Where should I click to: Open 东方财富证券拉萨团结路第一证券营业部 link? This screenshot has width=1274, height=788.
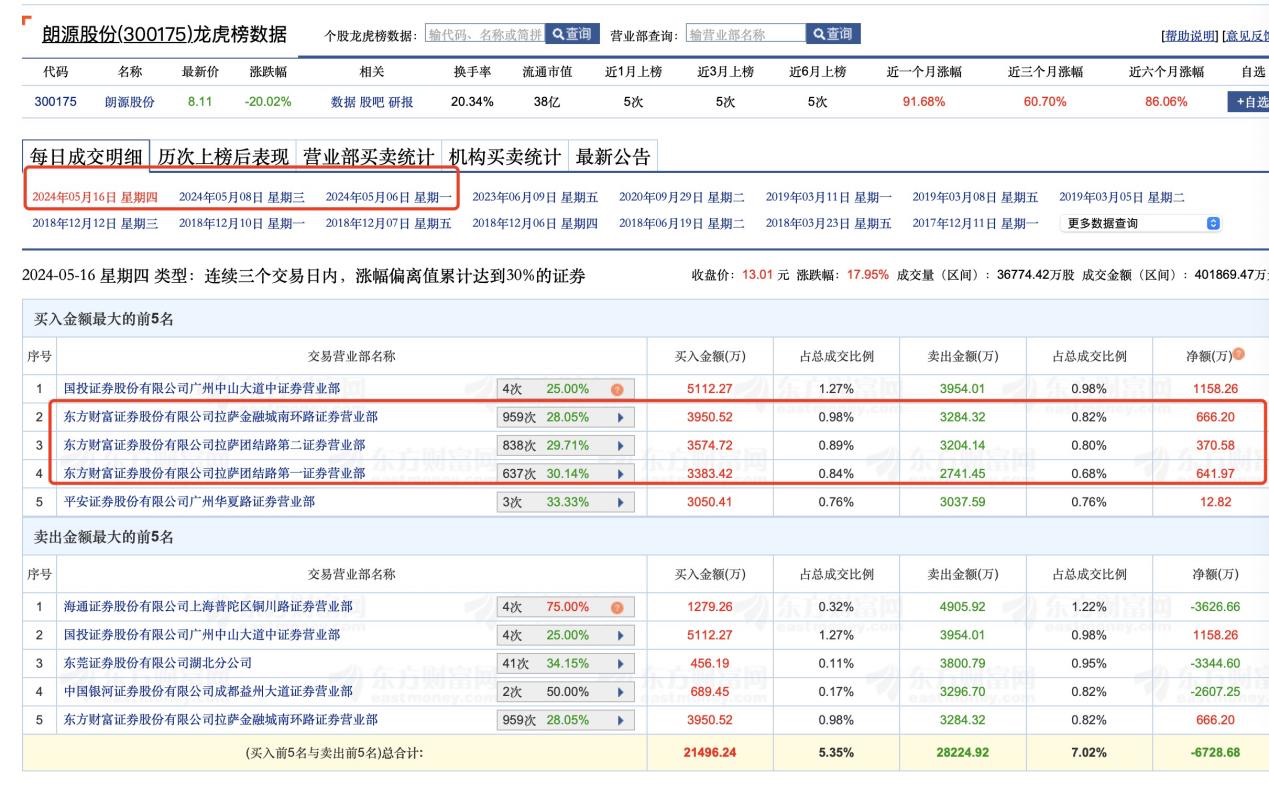coord(215,473)
